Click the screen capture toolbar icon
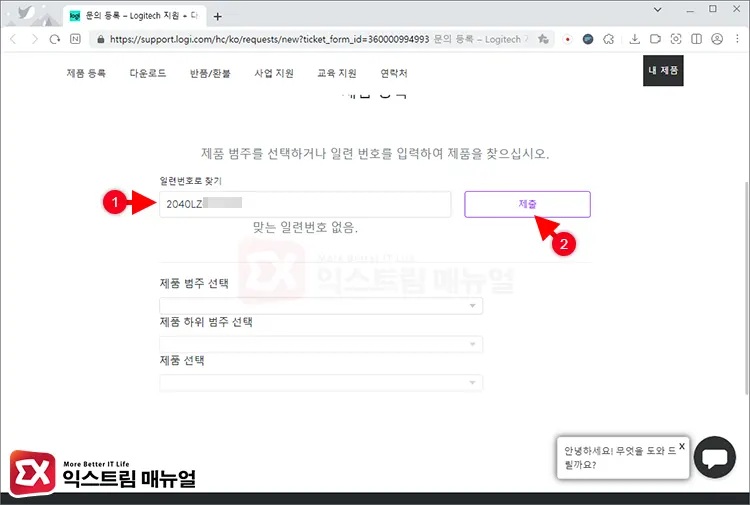The image size is (750, 505). tap(675, 39)
